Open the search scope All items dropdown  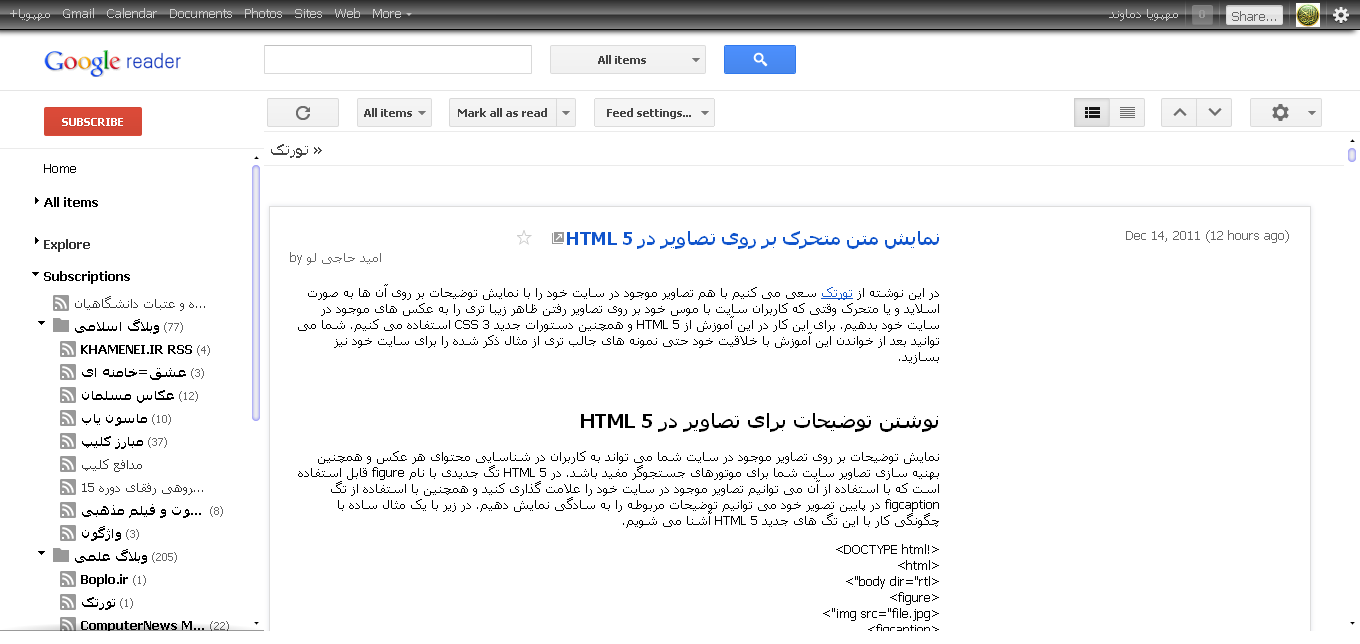coord(628,60)
